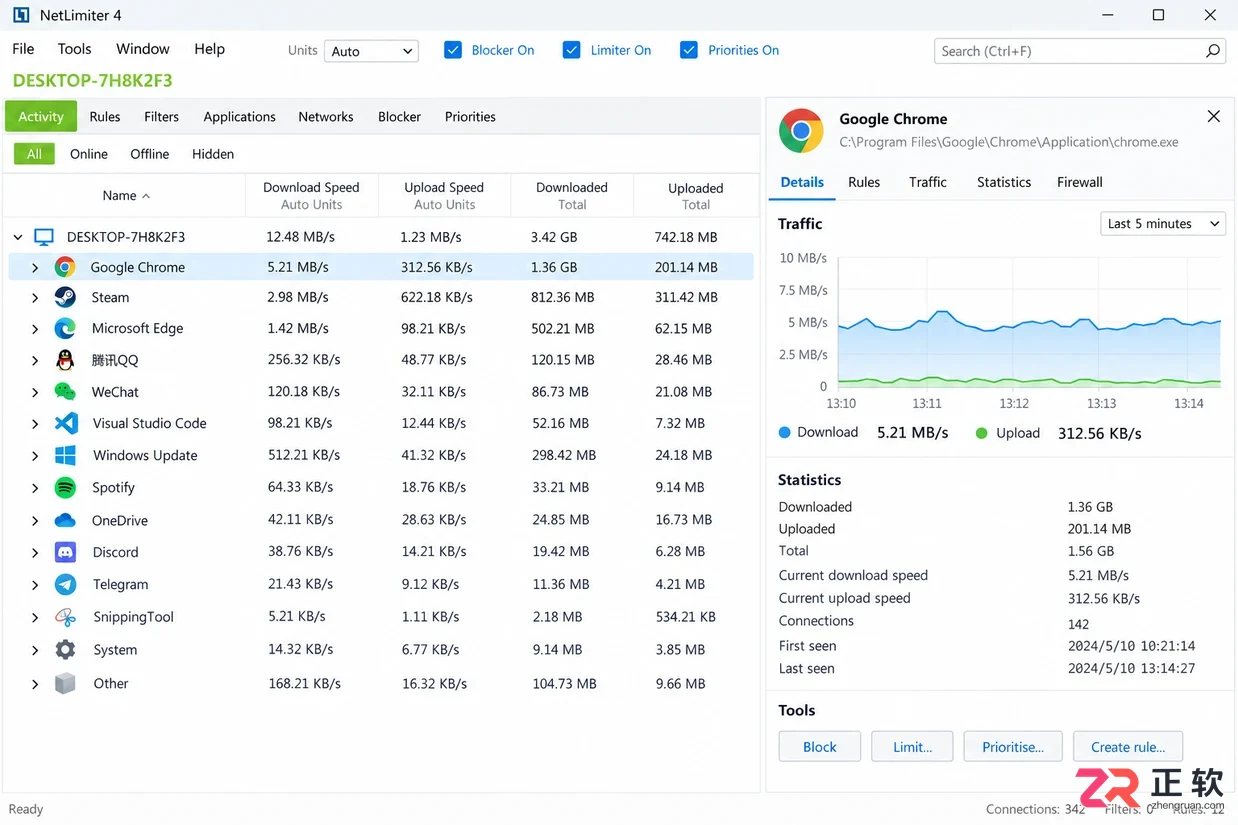
Task: Click the Telegram icon
Action: pyautogui.click(x=65, y=584)
